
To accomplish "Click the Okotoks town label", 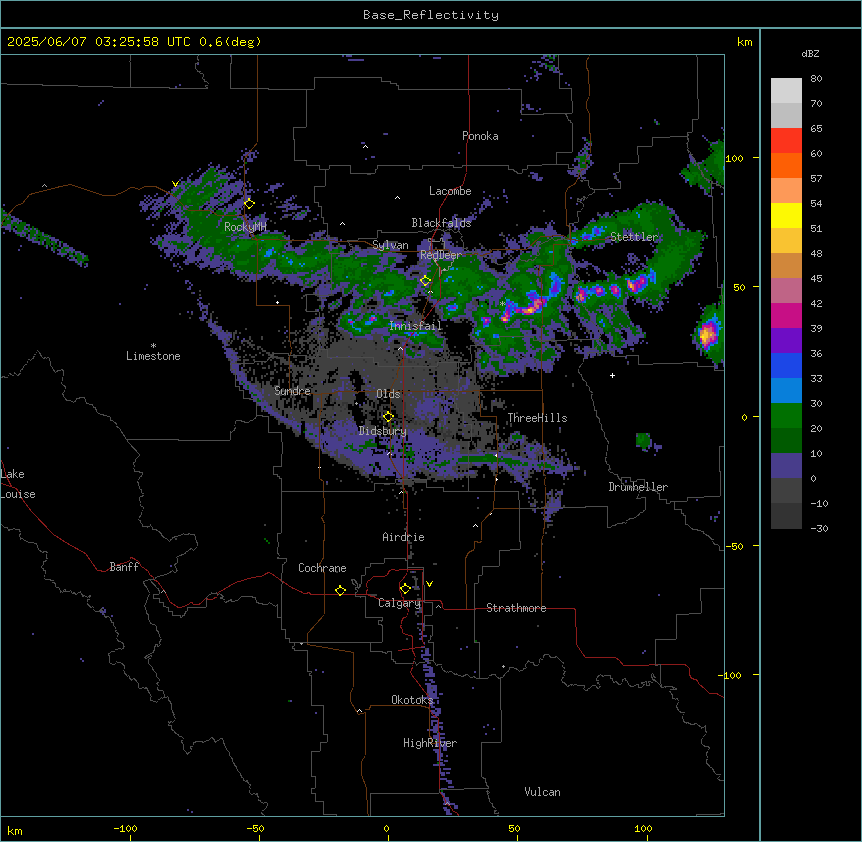I will tap(412, 700).
